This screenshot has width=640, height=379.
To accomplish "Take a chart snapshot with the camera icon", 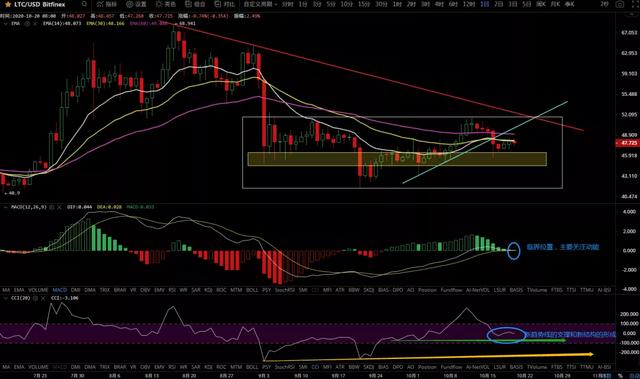I will click(x=620, y=4).
